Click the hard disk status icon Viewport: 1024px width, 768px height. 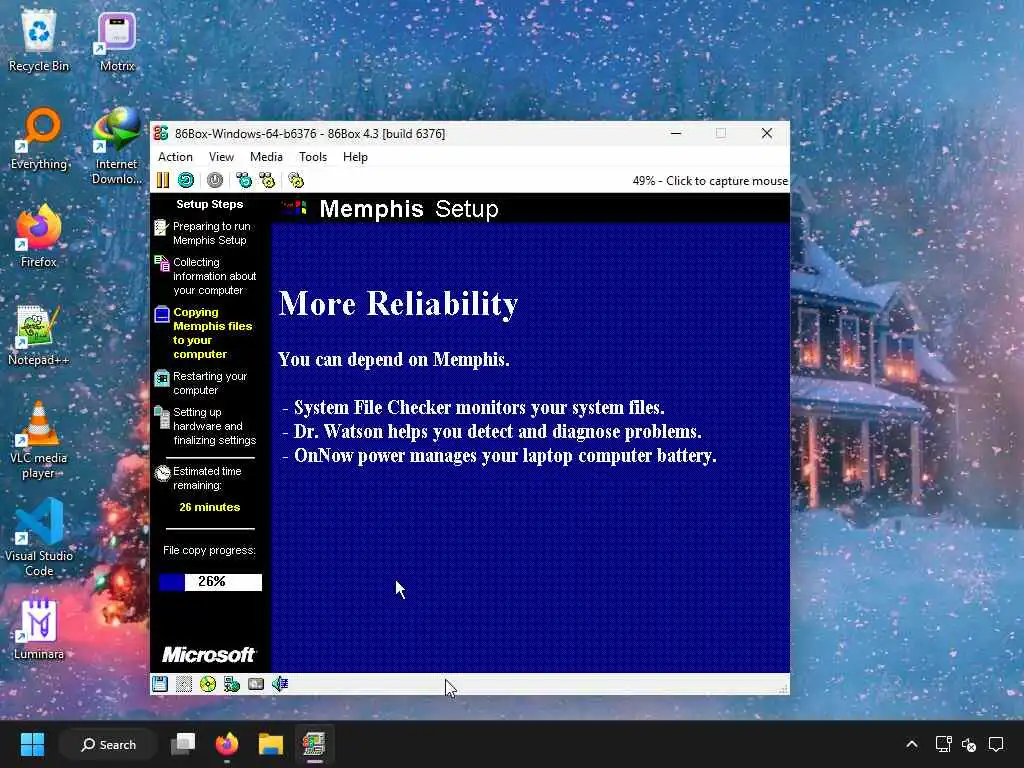pos(256,684)
